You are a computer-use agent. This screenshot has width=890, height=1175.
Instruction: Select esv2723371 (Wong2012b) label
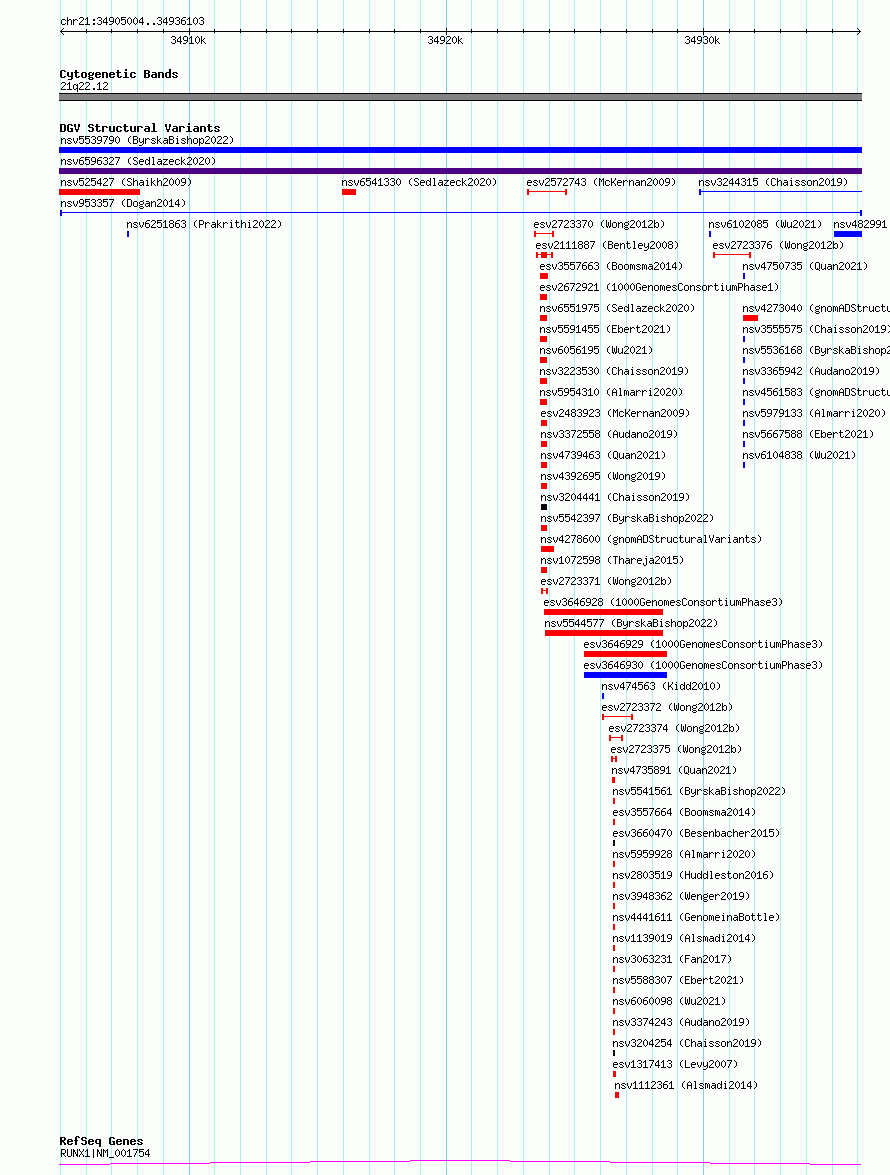tap(606, 581)
